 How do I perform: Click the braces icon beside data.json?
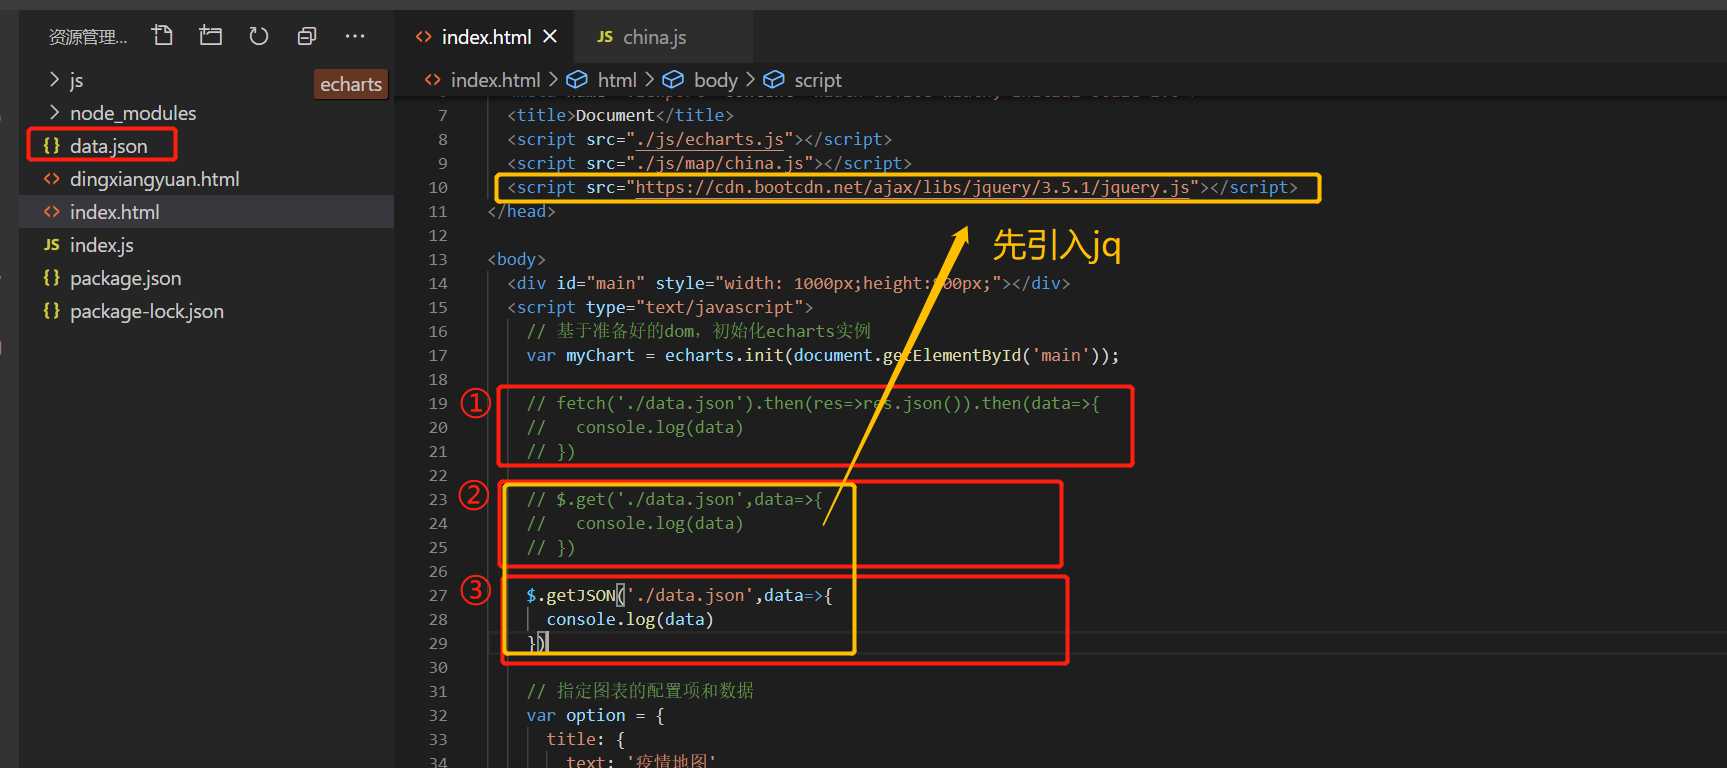(51, 146)
